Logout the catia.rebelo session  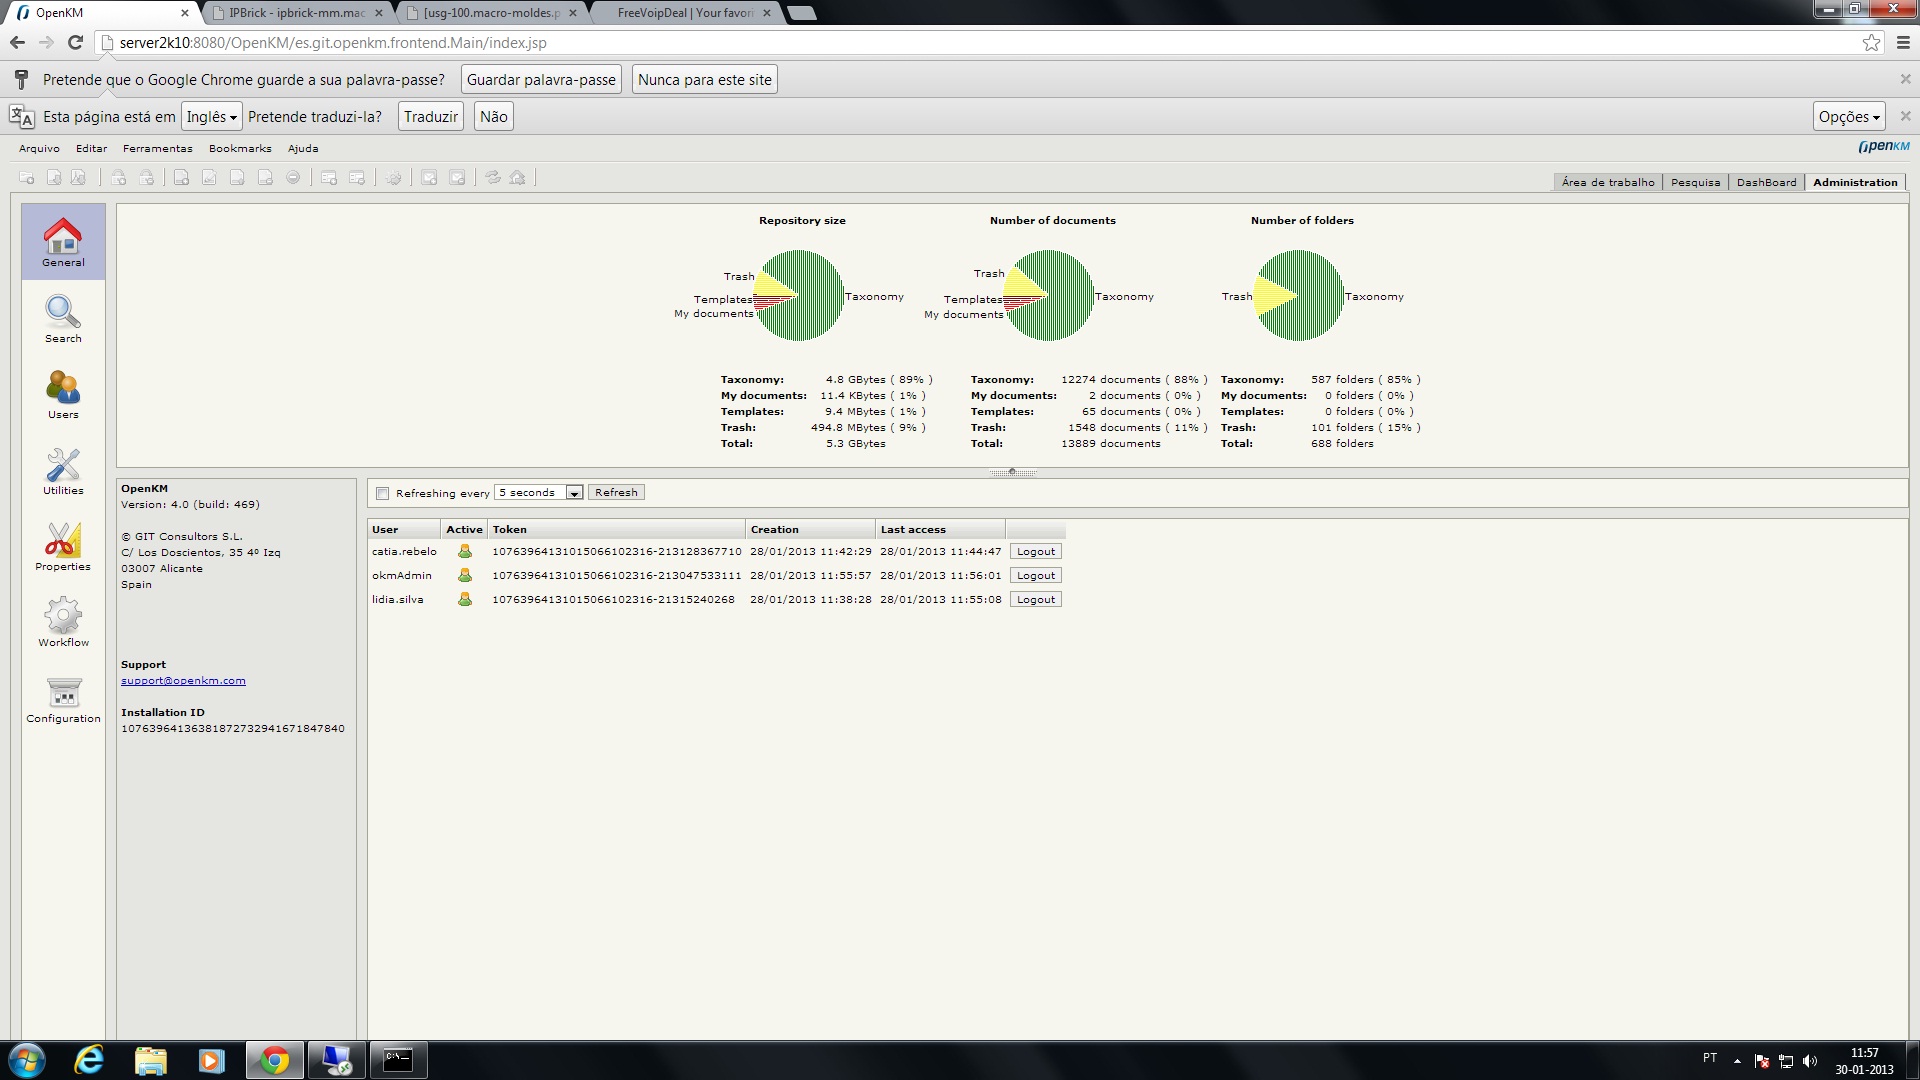(x=1035, y=552)
